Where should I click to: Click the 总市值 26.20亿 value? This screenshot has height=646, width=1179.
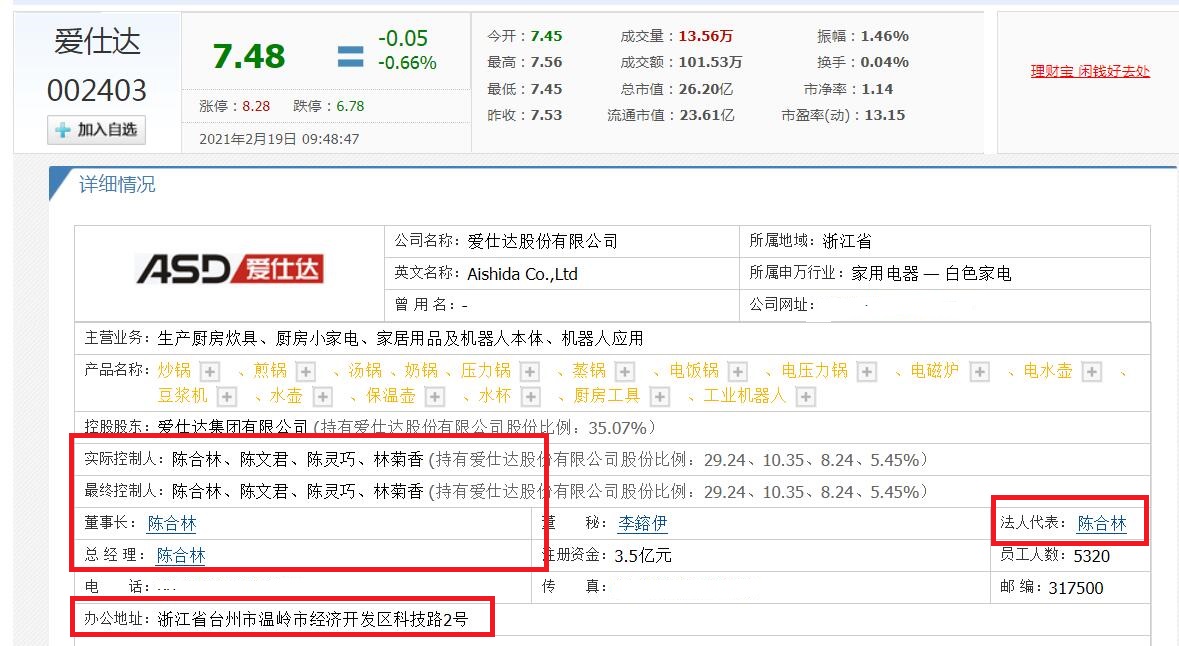705,89
